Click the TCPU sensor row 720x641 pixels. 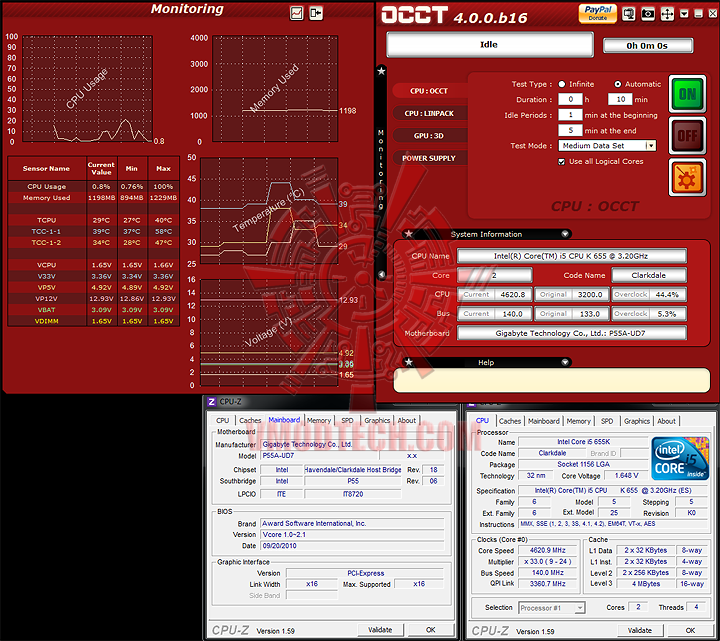click(x=93, y=220)
